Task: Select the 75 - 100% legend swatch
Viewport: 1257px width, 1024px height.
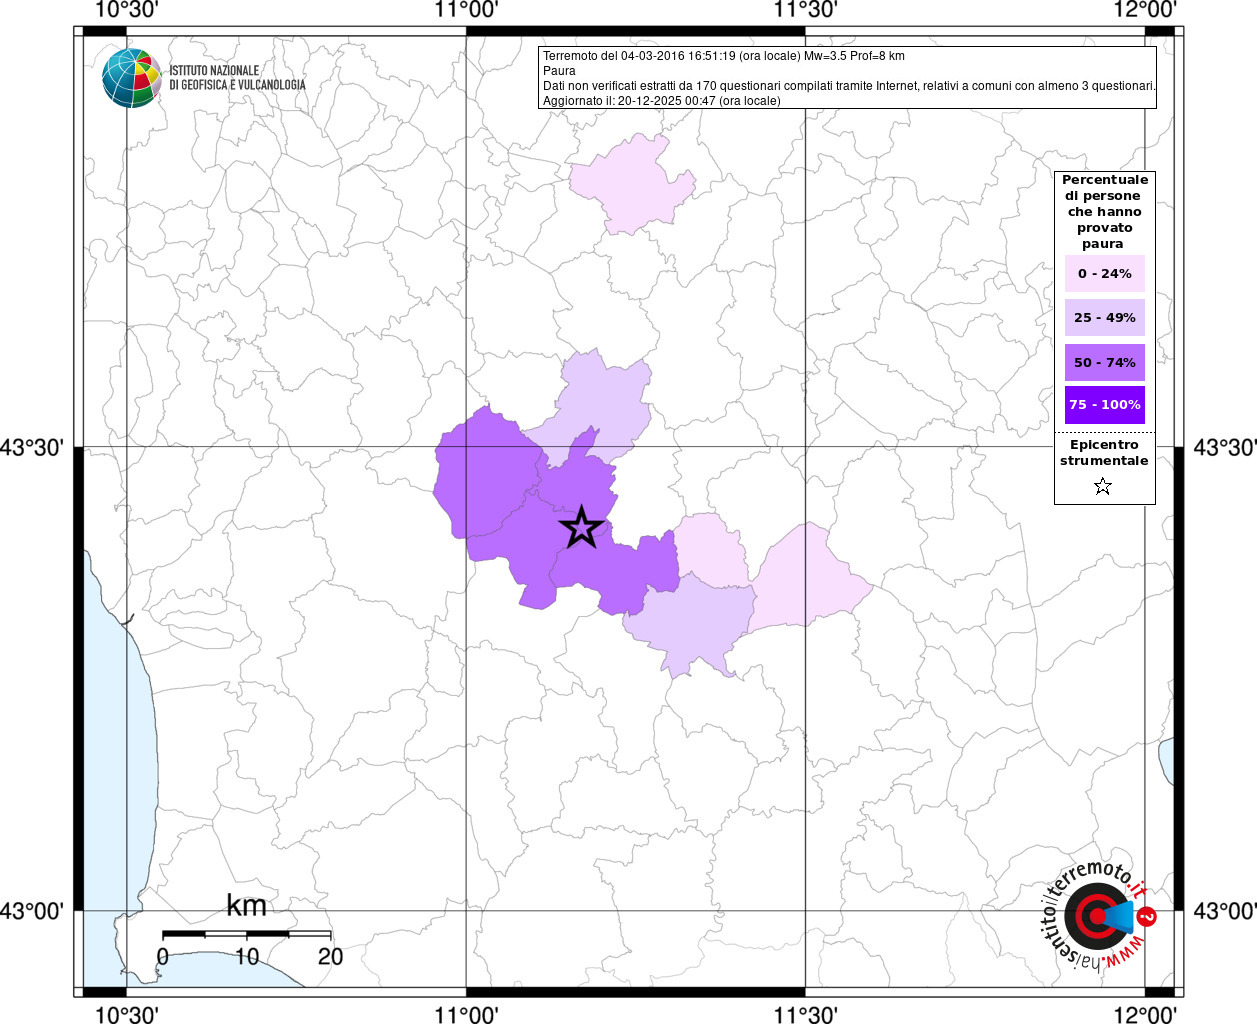Action: (x=1105, y=404)
